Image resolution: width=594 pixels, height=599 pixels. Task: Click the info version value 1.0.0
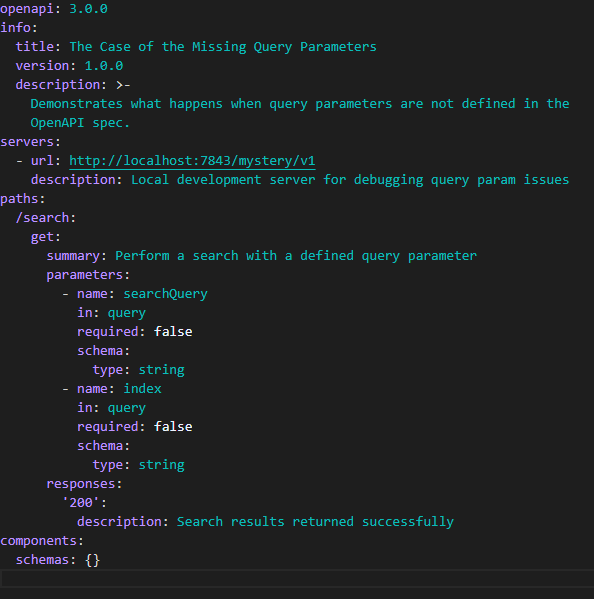[104, 66]
